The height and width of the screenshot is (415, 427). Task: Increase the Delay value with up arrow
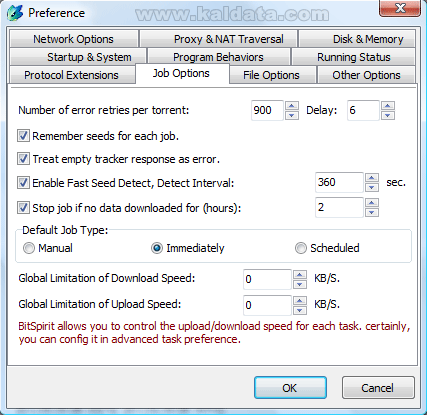[x=388, y=106]
